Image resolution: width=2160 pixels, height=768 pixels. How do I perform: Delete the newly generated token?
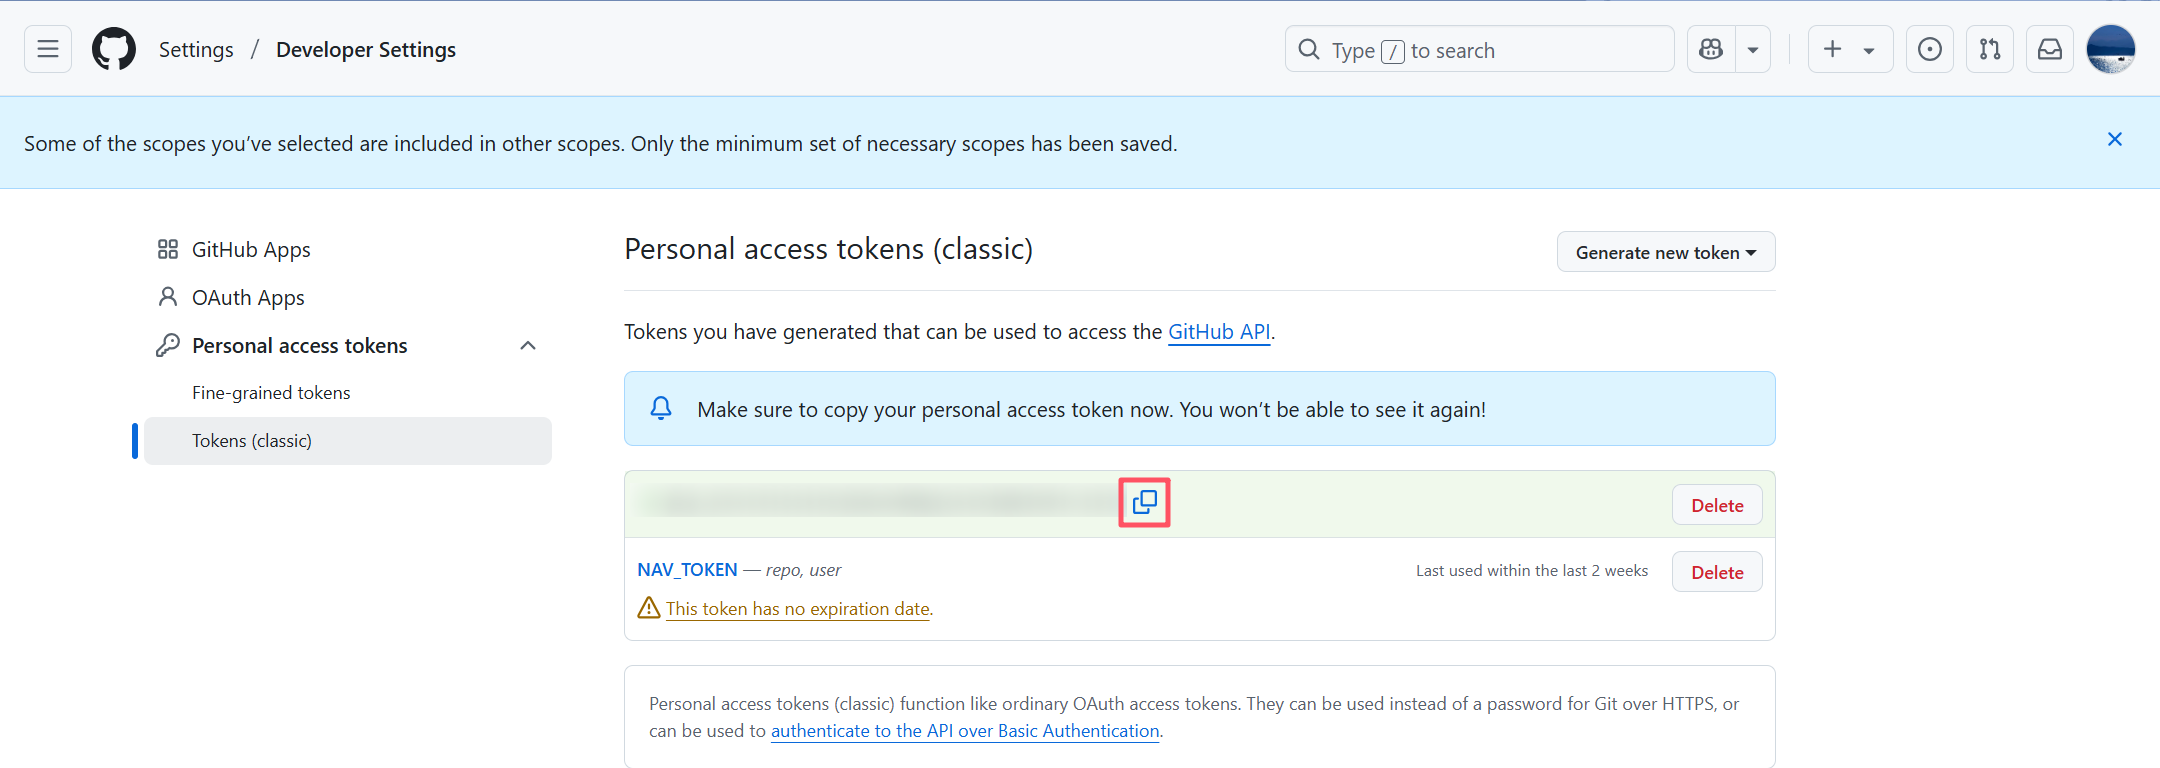(x=1717, y=505)
